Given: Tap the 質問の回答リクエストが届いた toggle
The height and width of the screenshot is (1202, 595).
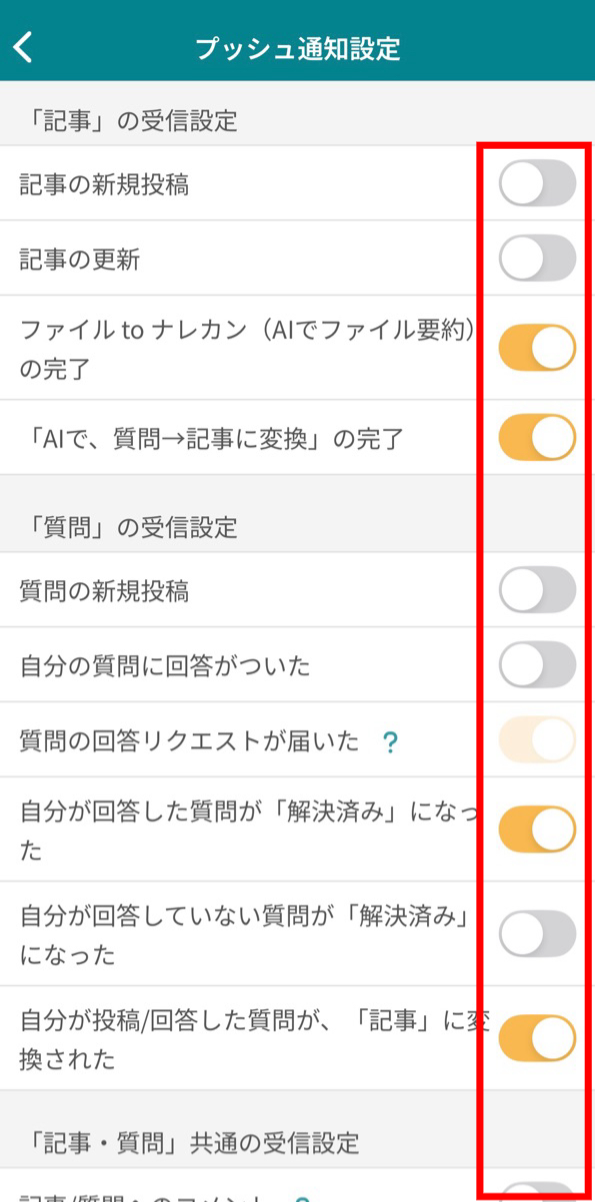Looking at the screenshot, I should pyautogui.click(x=536, y=738).
